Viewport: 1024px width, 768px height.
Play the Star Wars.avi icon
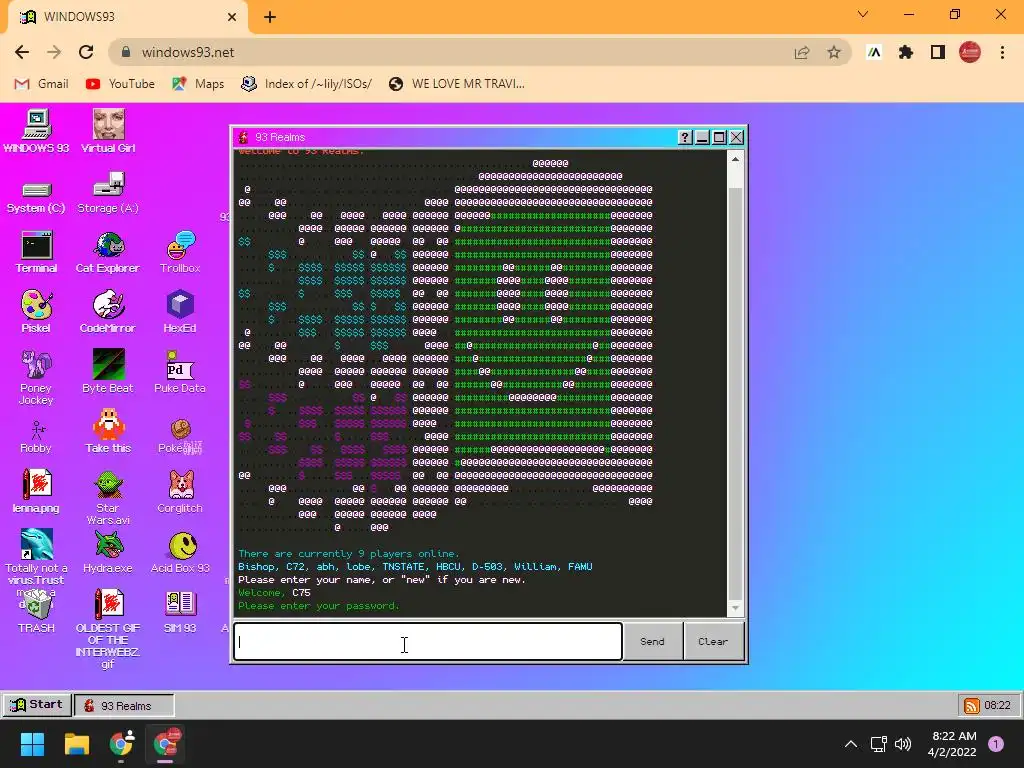tap(108, 498)
